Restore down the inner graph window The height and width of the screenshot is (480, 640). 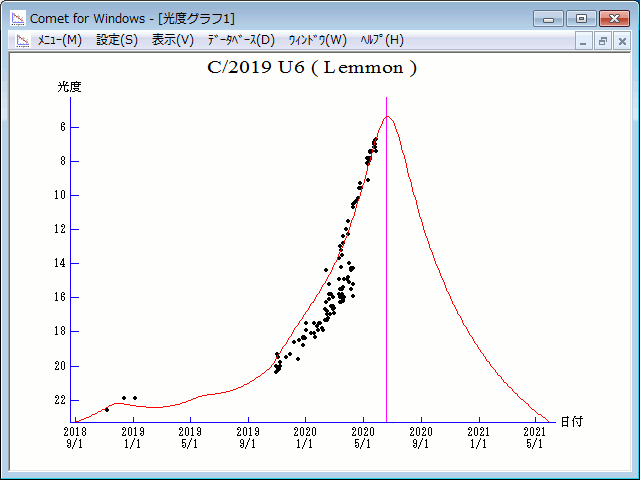(603, 41)
